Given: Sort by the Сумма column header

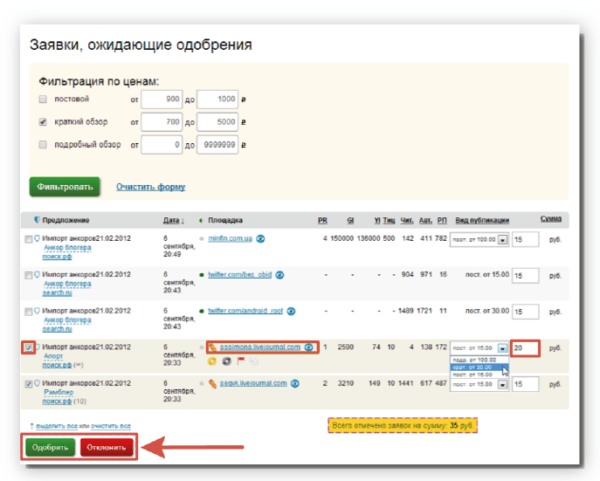Looking at the screenshot, I should point(551,219).
